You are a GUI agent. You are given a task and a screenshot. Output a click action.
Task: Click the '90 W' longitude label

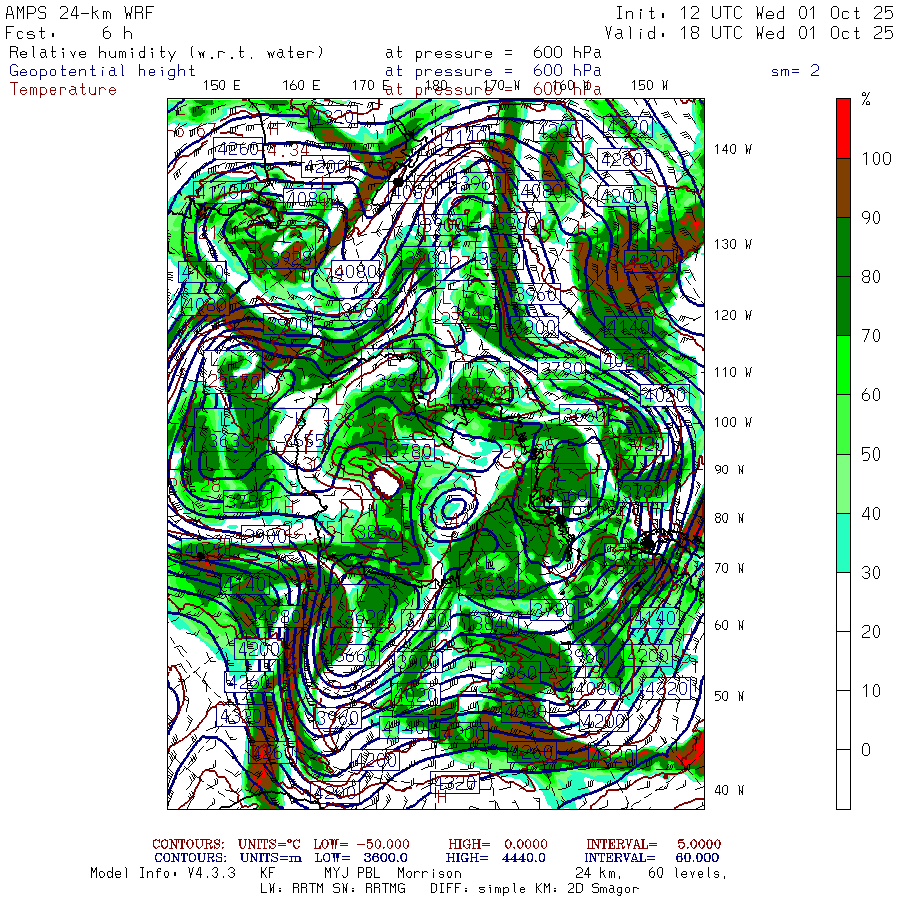(728, 470)
